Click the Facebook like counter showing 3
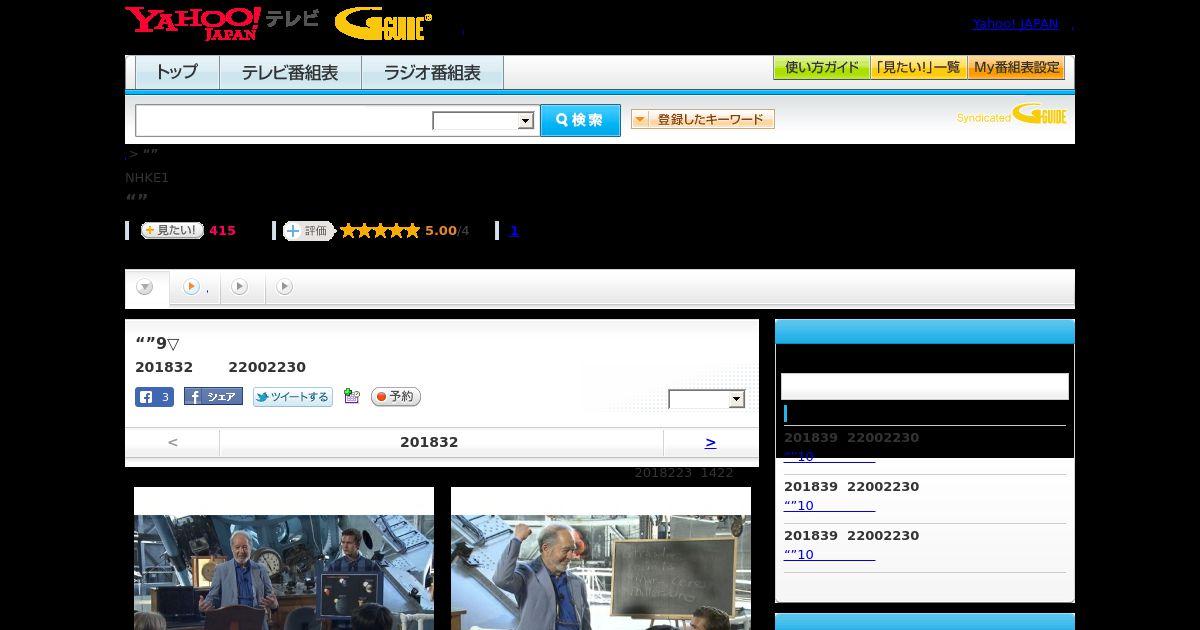Image resolution: width=1200 pixels, height=630 pixels. tap(154, 397)
